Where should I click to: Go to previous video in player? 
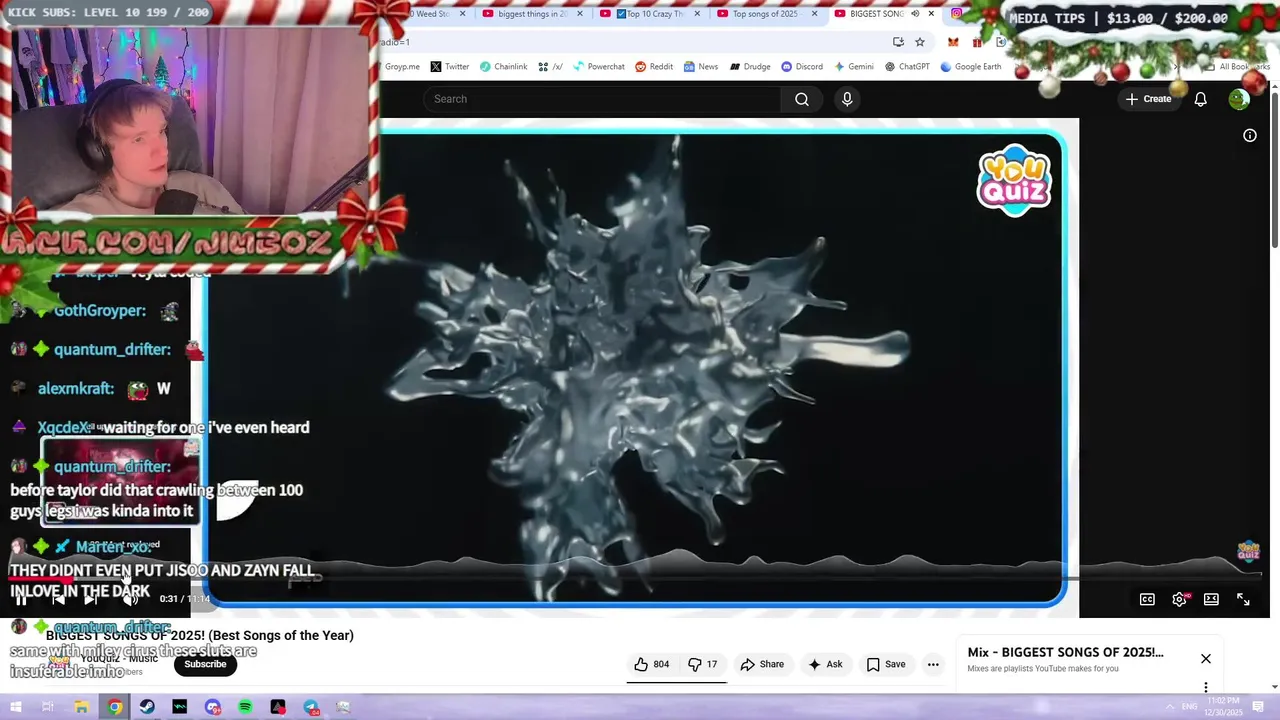57,599
